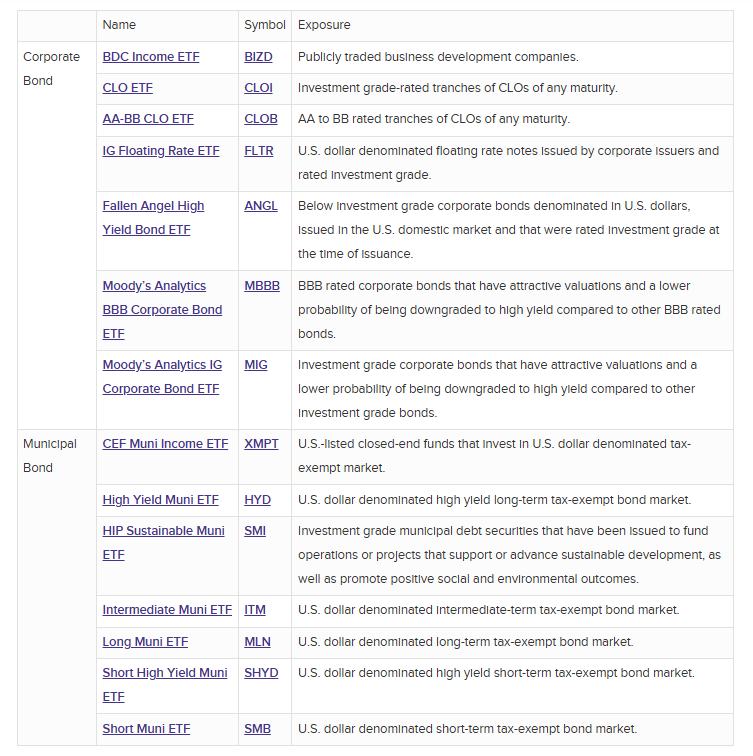Screen dimensions: 753x756
Task: Open the CEF Muni Income ETF link
Action: point(165,444)
